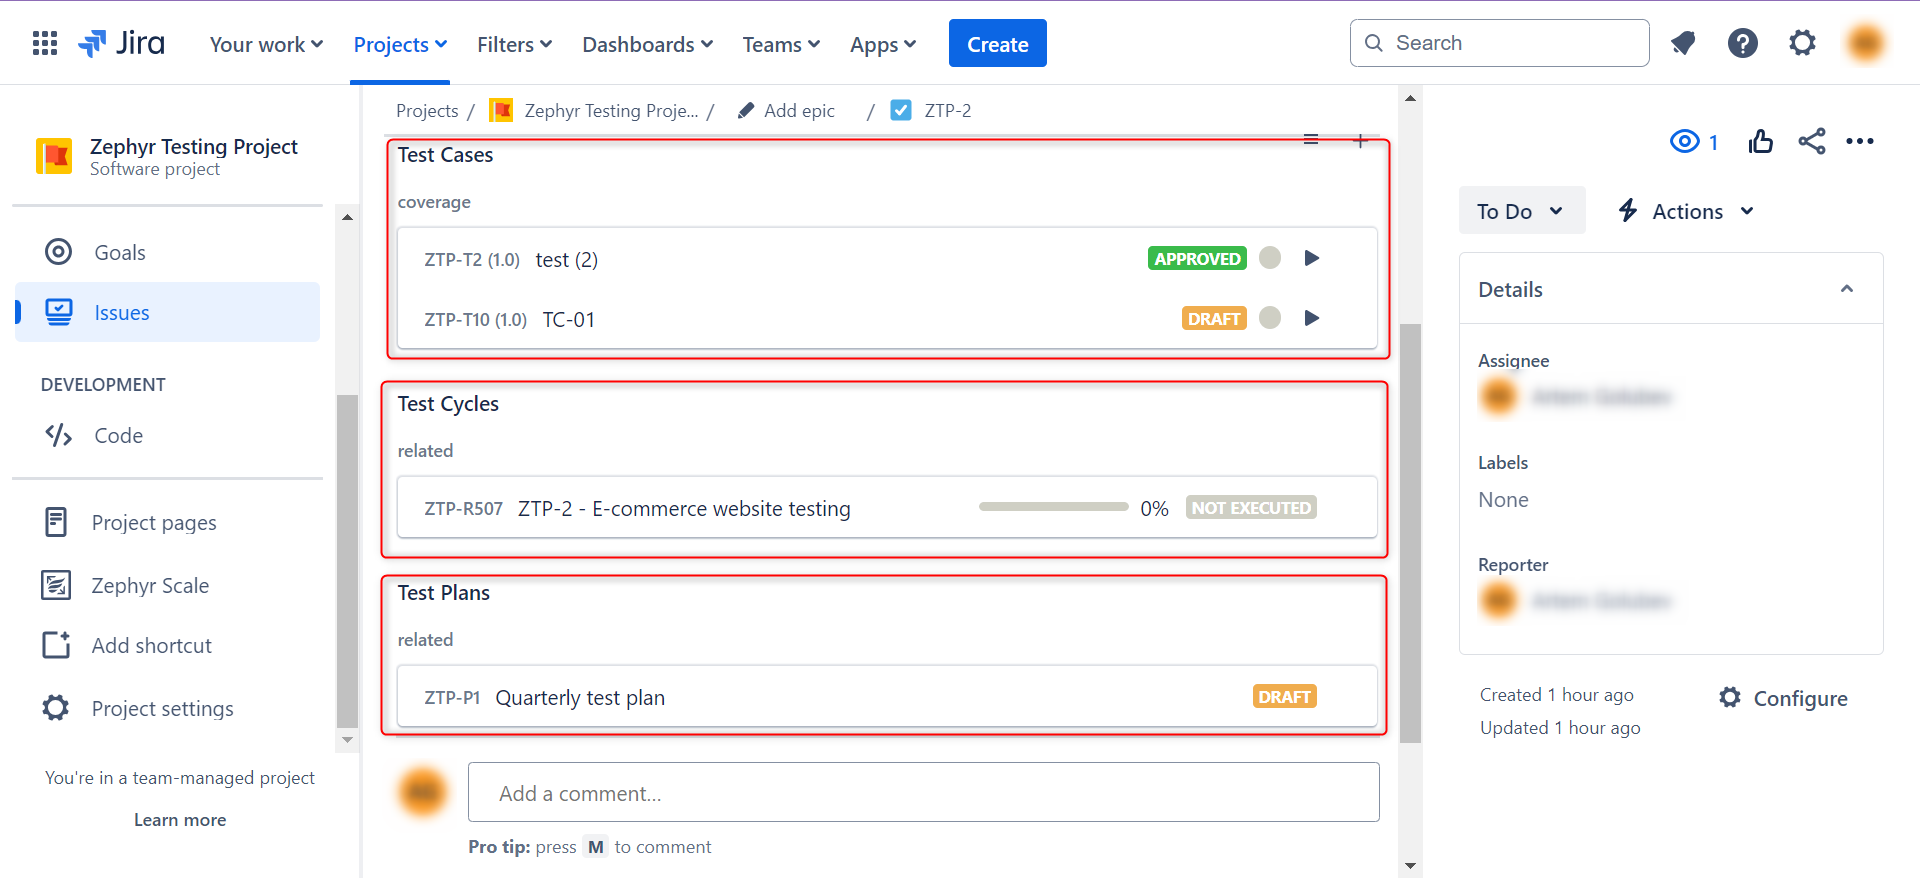This screenshot has width=1920, height=878.
Task: Click the help question mark icon
Action: point(1742,43)
